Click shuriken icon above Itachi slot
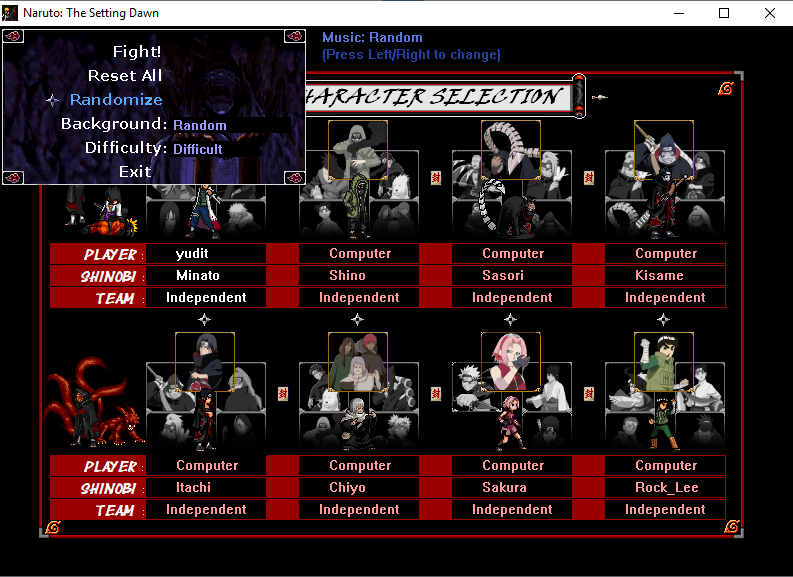This screenshot has width=793, height=577. [x=204, y=320]
